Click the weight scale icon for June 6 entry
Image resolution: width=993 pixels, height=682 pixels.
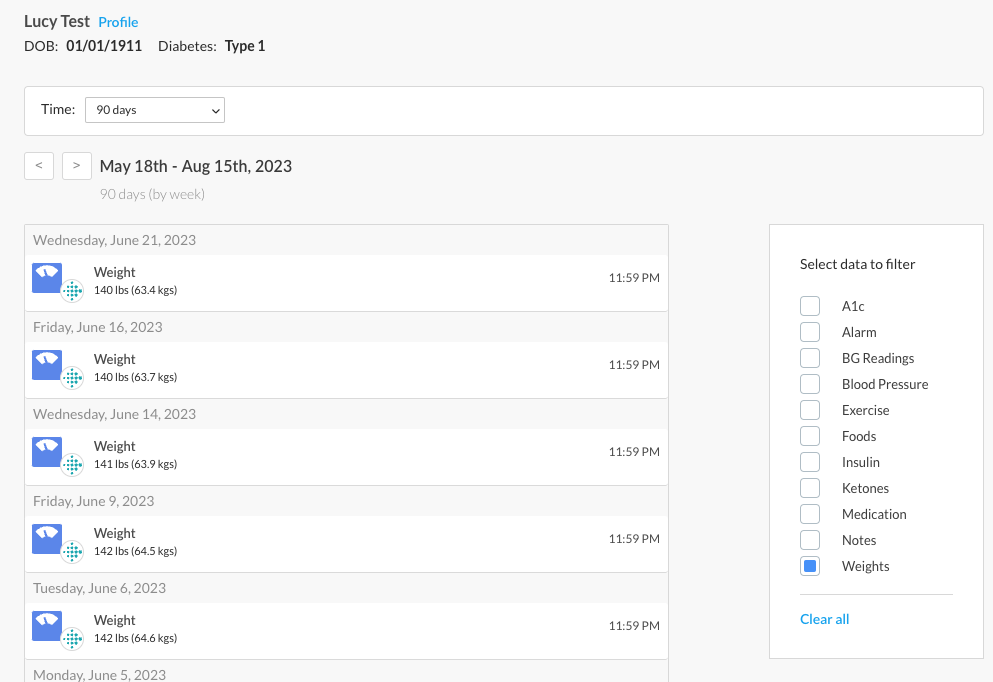(x=47, y=626)
